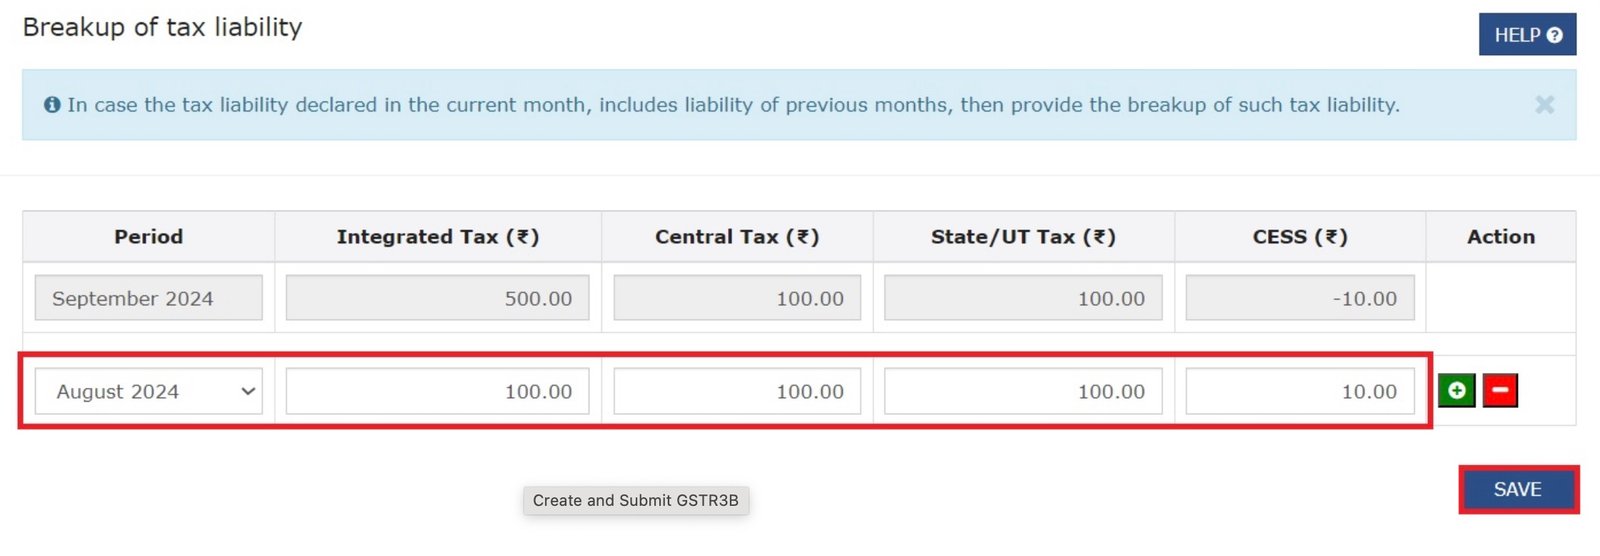The height and width of the screenshot is (556, 1600).
Task: Click the September CESS -10.00 field
Action: [x=1299, y=298]
